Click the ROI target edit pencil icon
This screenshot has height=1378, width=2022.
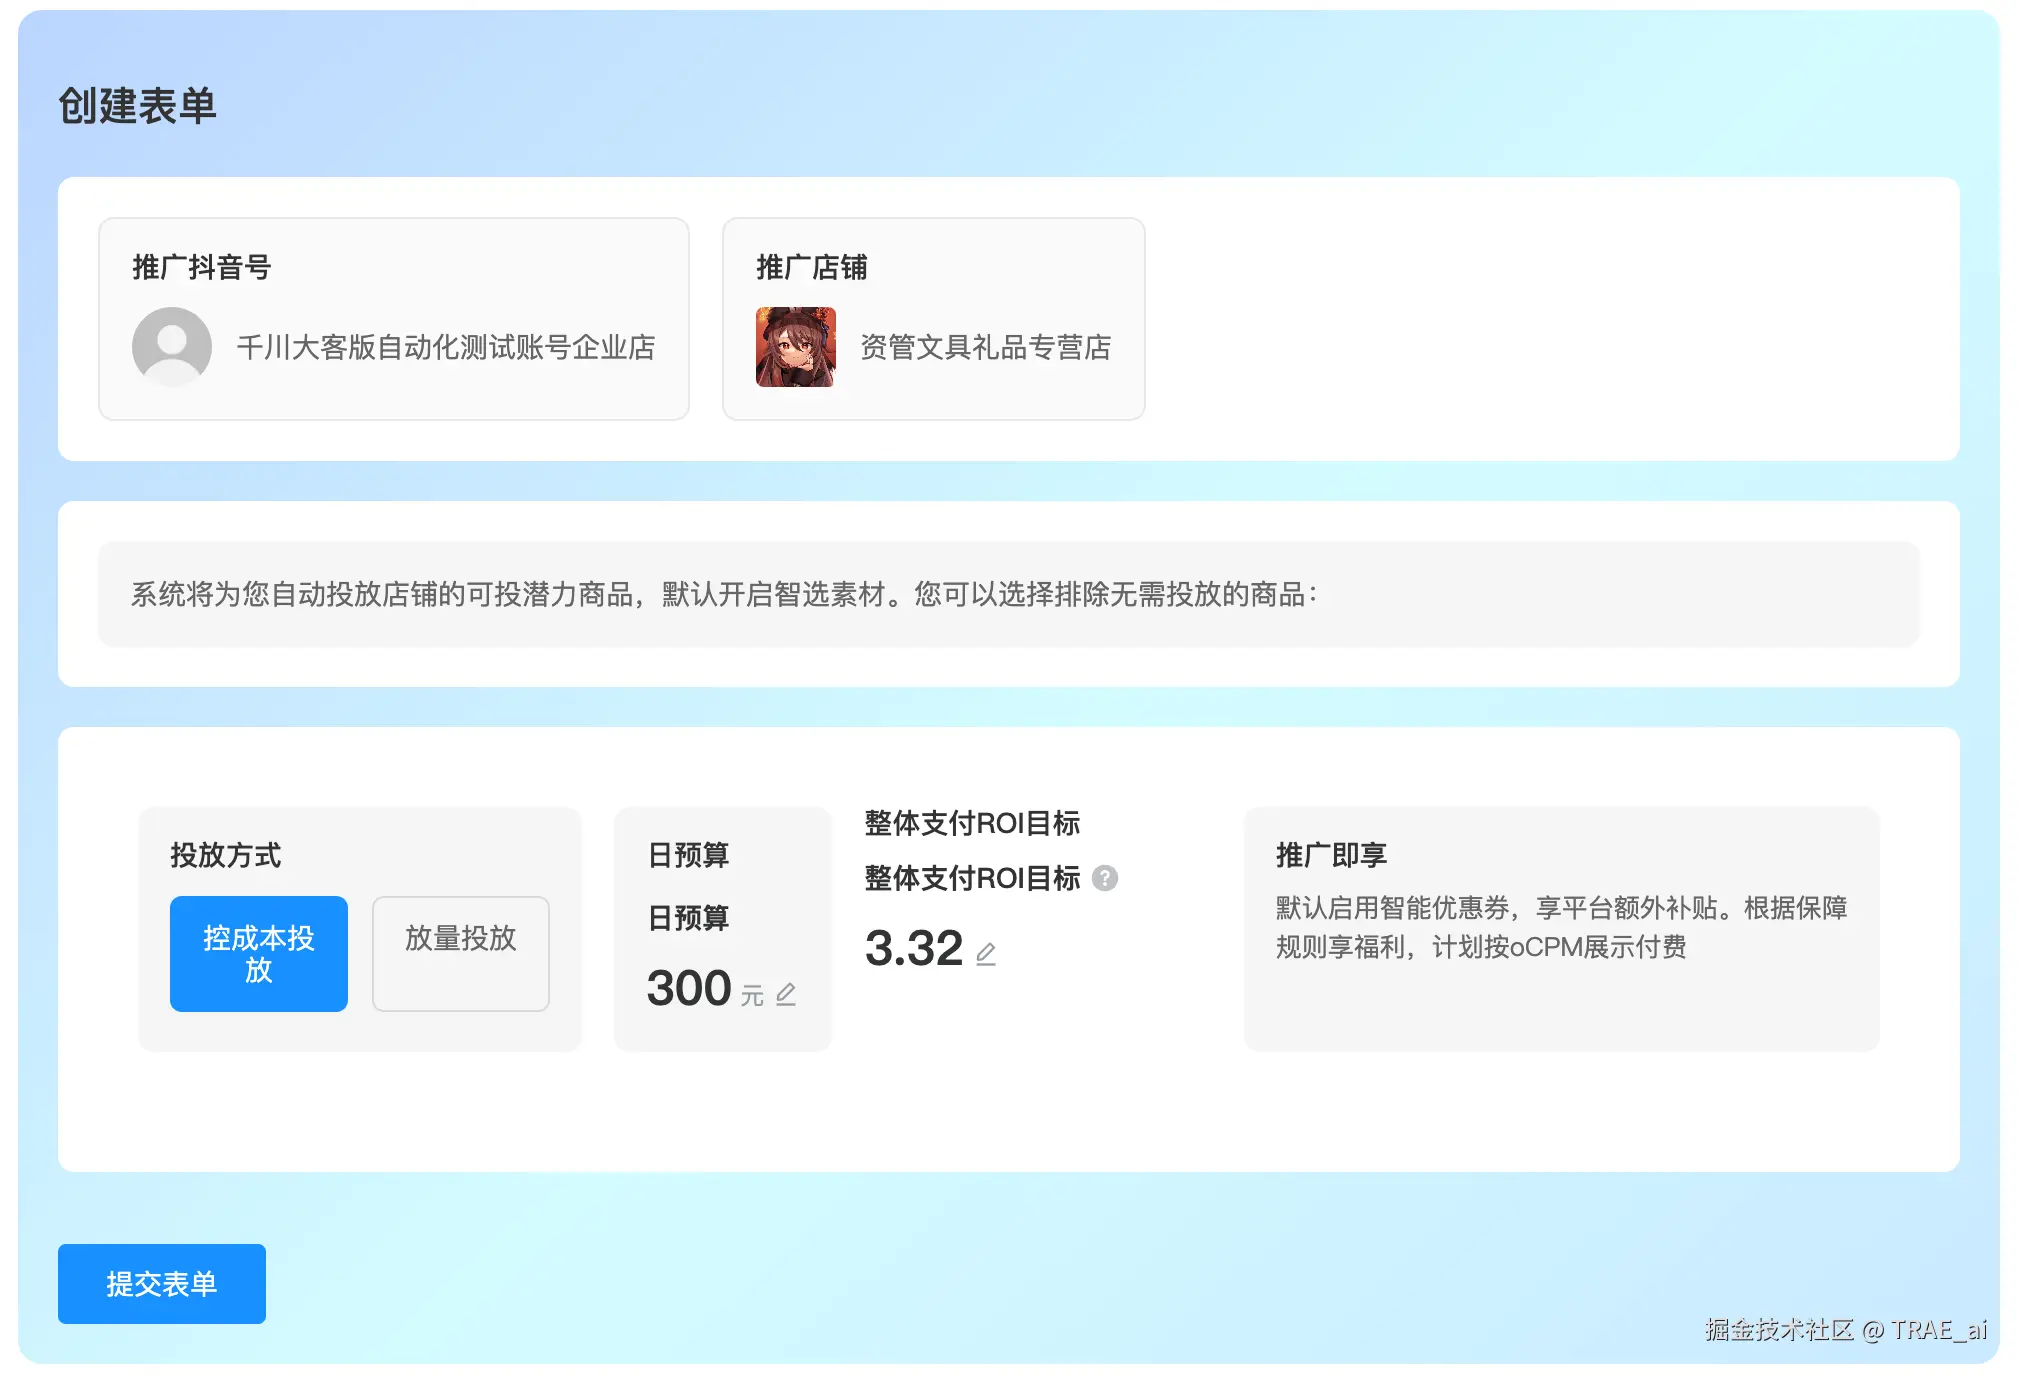click(986, 953)
